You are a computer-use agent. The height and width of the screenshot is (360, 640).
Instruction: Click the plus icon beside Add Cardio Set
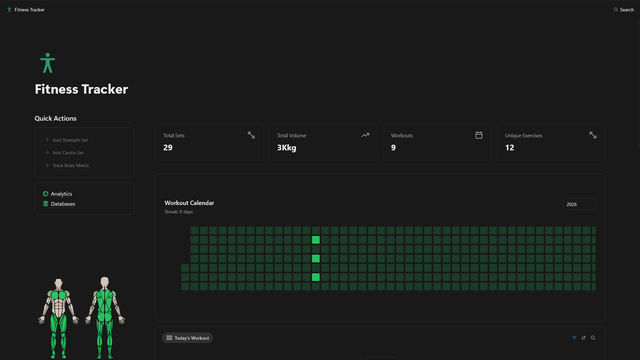pos(47,153)
